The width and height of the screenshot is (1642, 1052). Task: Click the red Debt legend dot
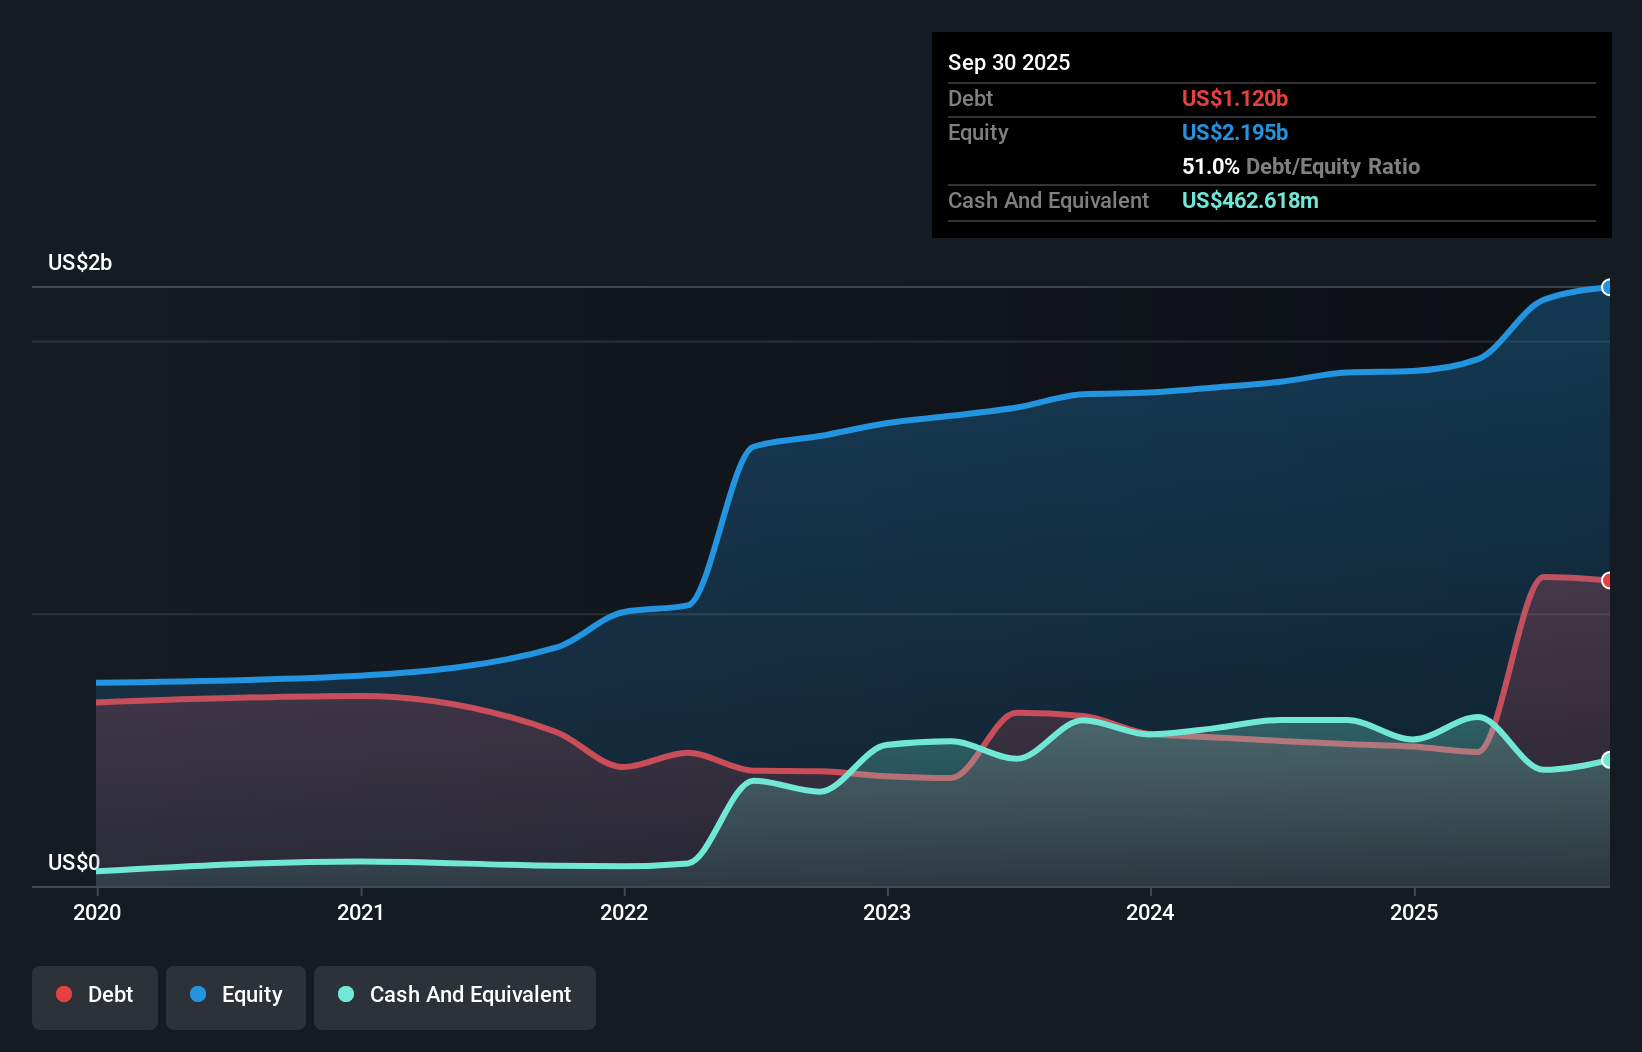(x=62, y=993)
